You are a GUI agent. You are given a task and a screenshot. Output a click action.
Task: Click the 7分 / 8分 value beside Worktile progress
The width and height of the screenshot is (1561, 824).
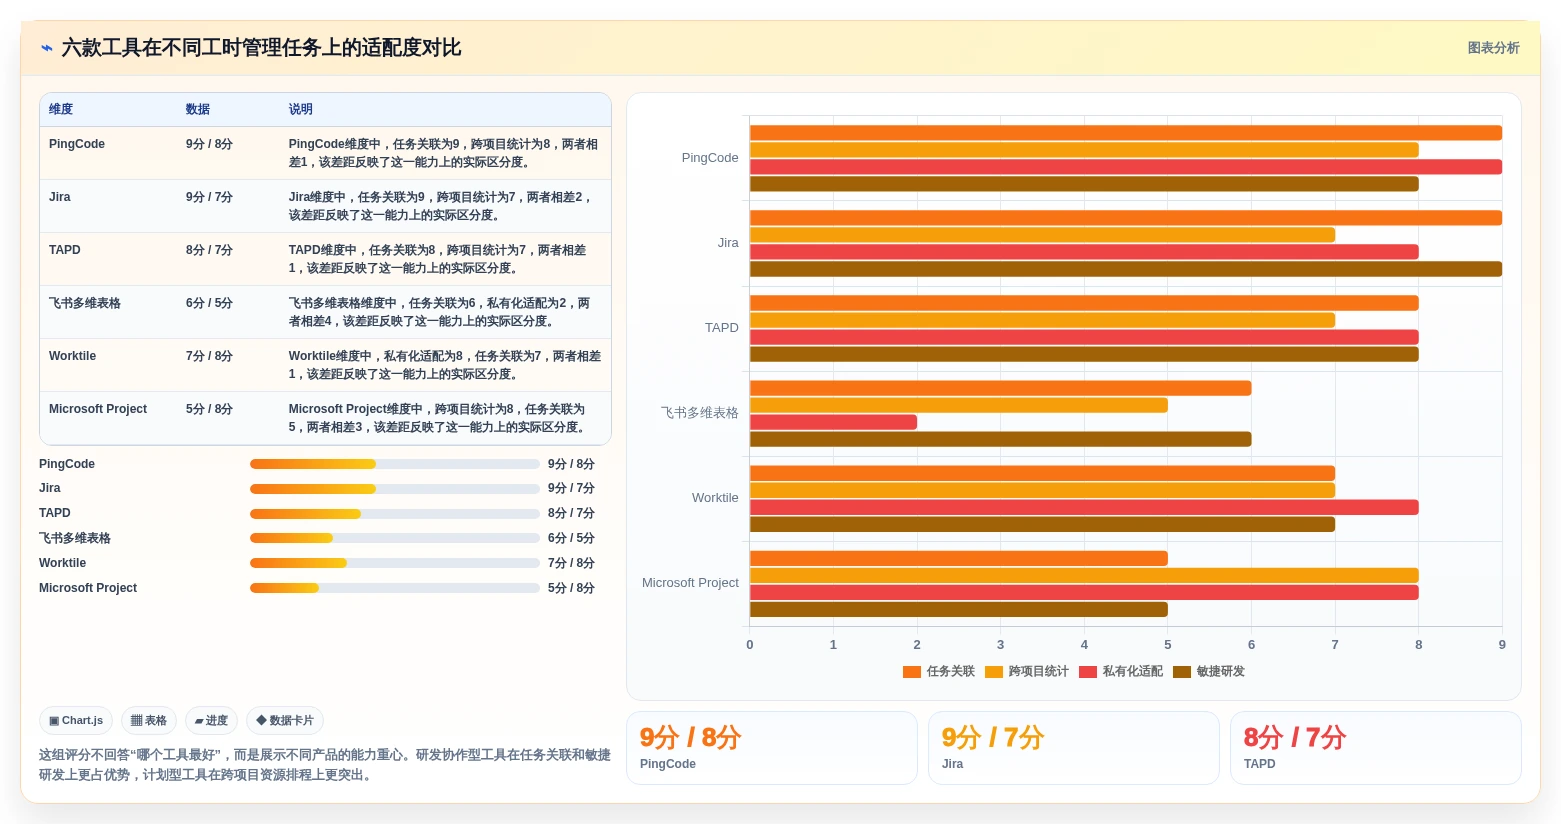click(571, 563)
